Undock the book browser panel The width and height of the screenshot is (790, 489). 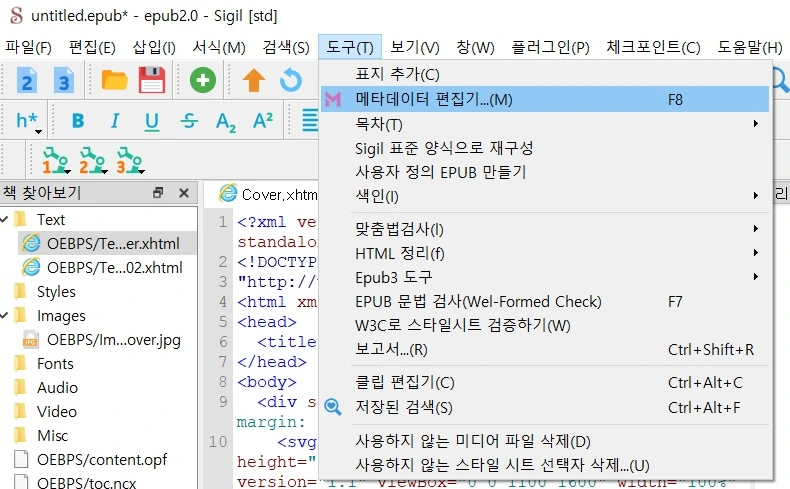coord(158,193)
